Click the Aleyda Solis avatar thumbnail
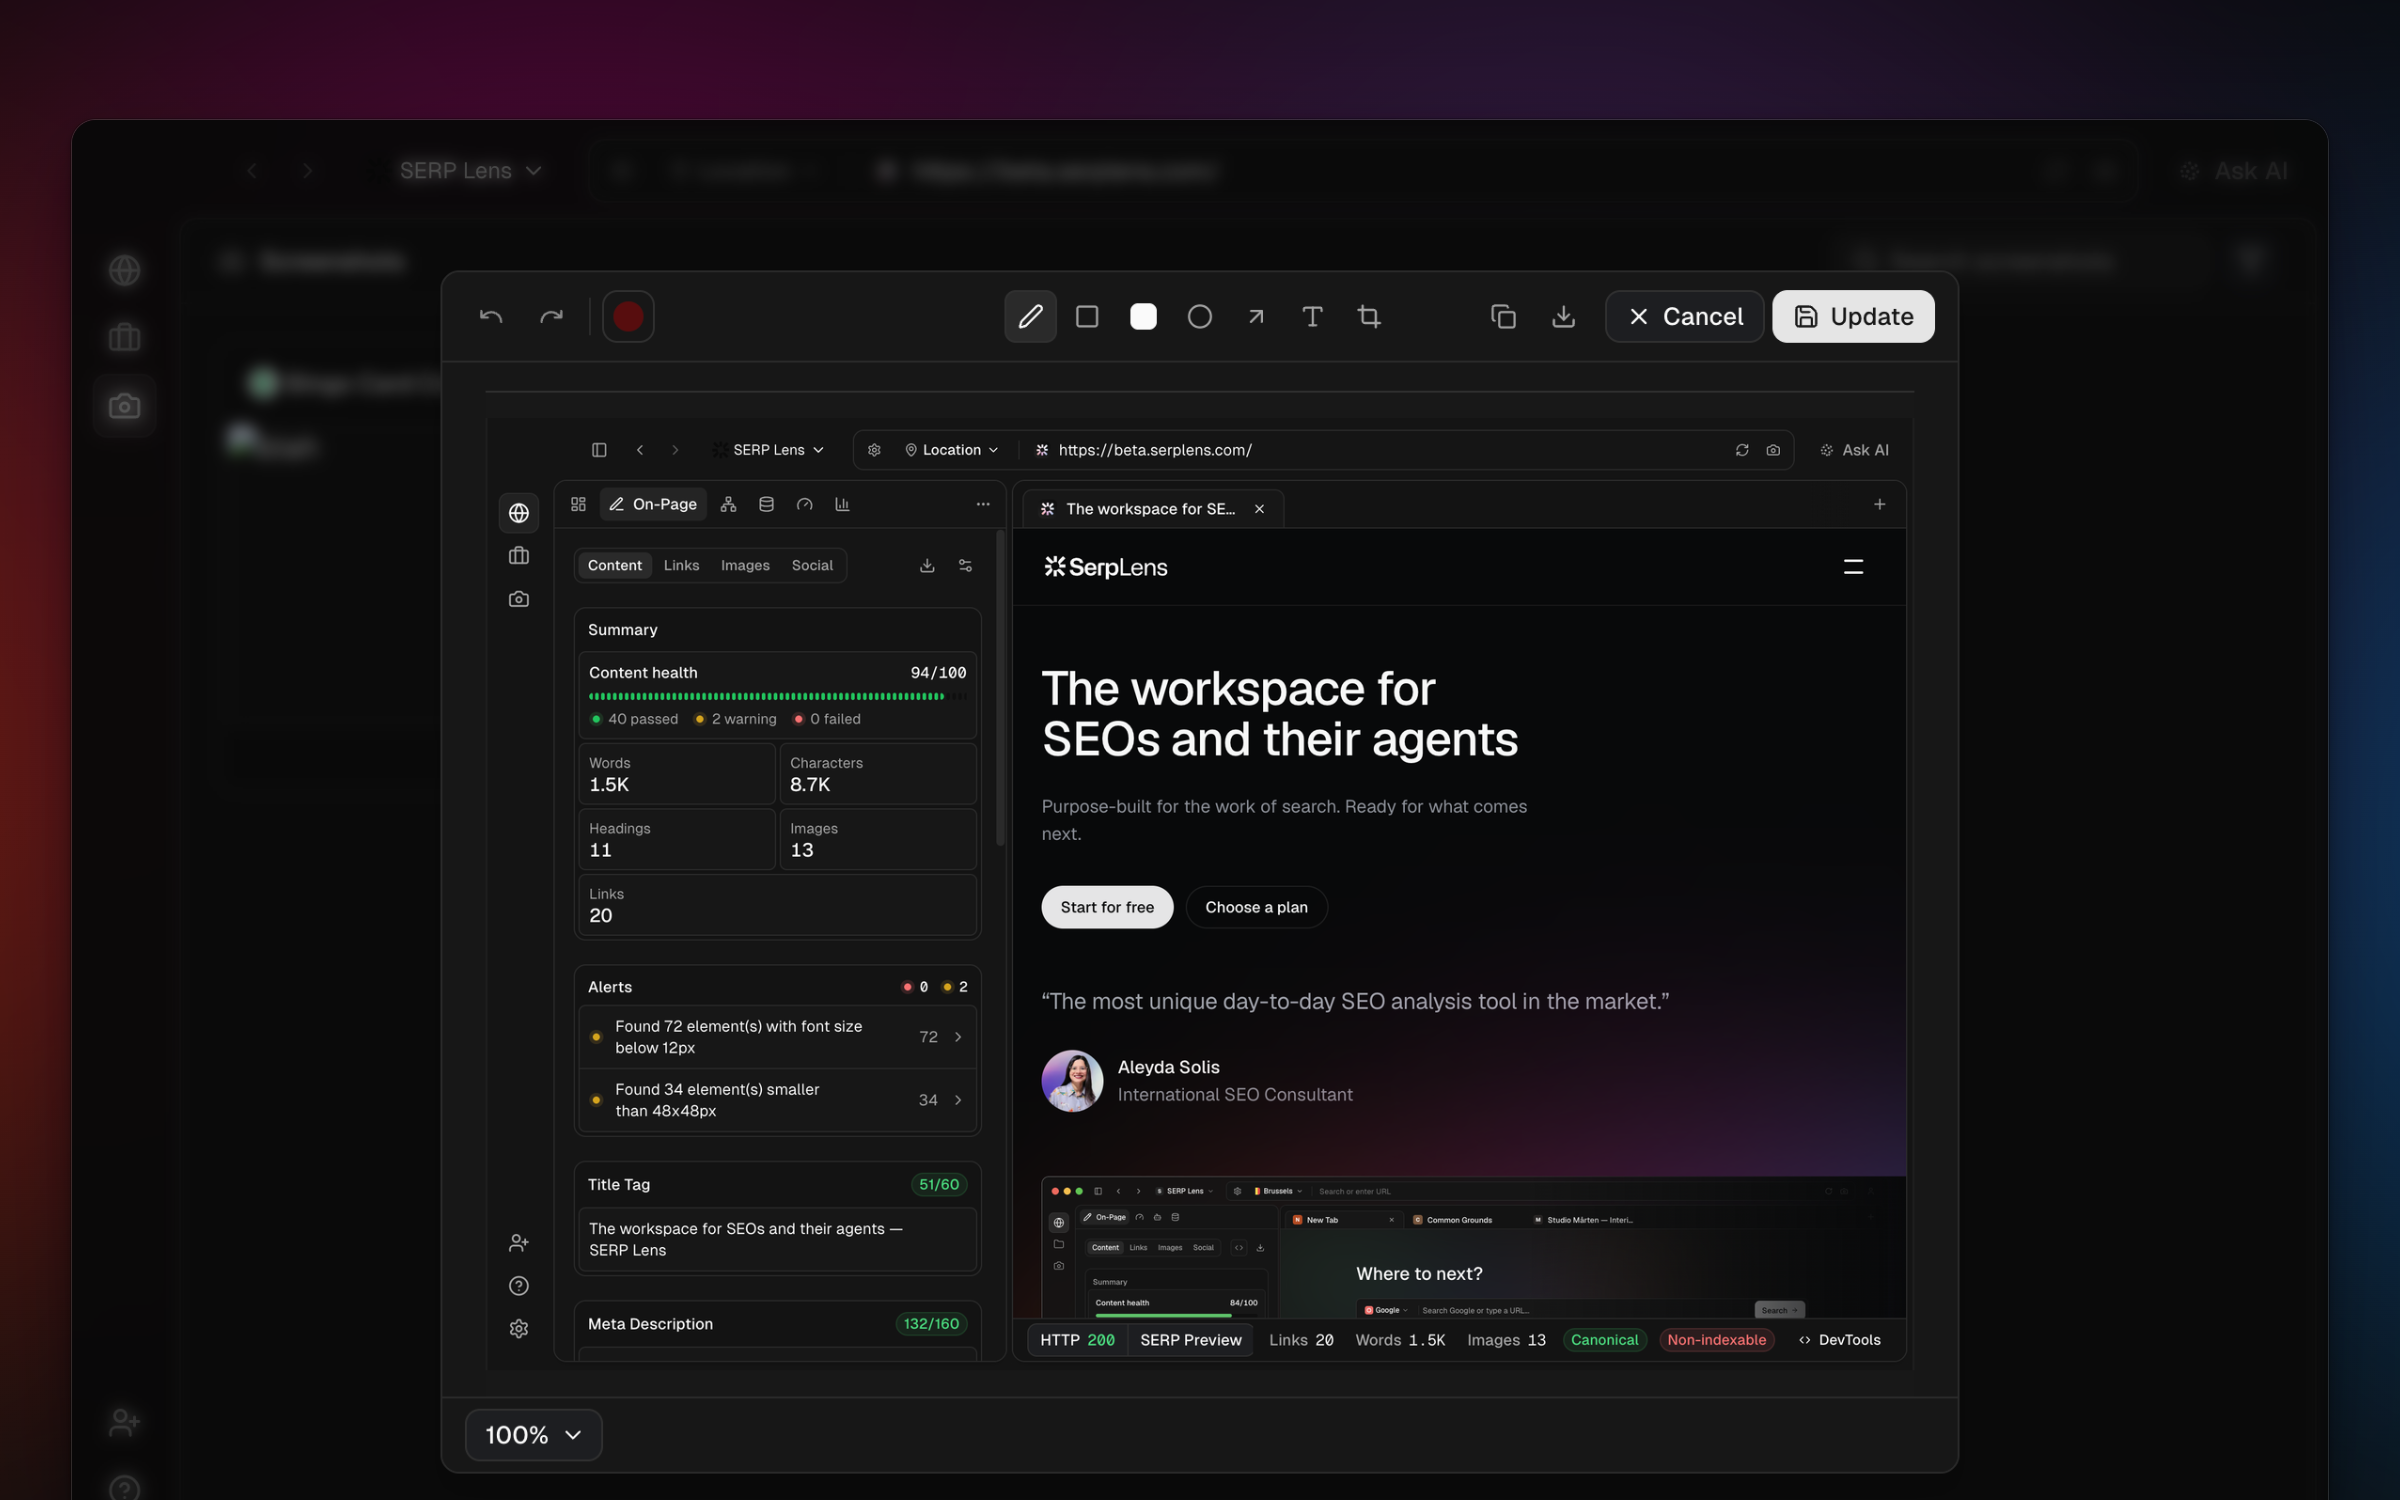Screen dimensions: 2400x1500 pyautogui.click(x=1072, y=1081)
